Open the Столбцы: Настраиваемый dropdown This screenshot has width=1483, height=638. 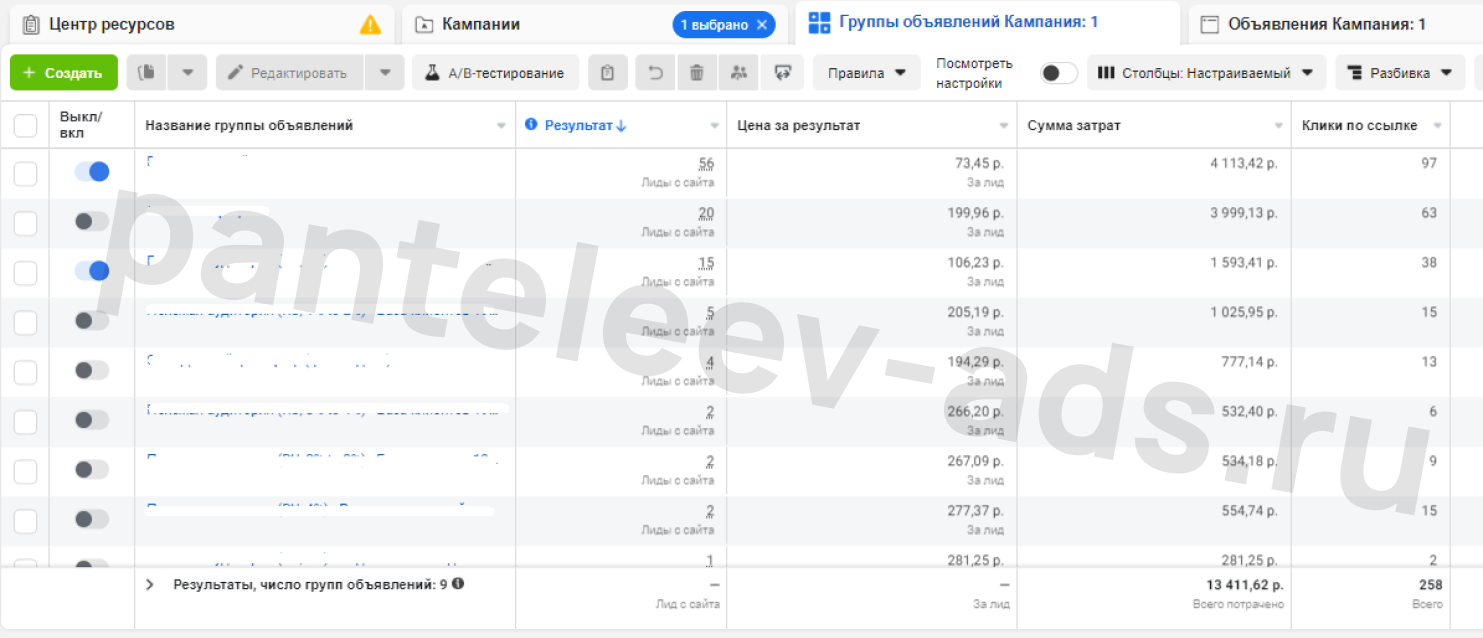[x=1206, y=72]
